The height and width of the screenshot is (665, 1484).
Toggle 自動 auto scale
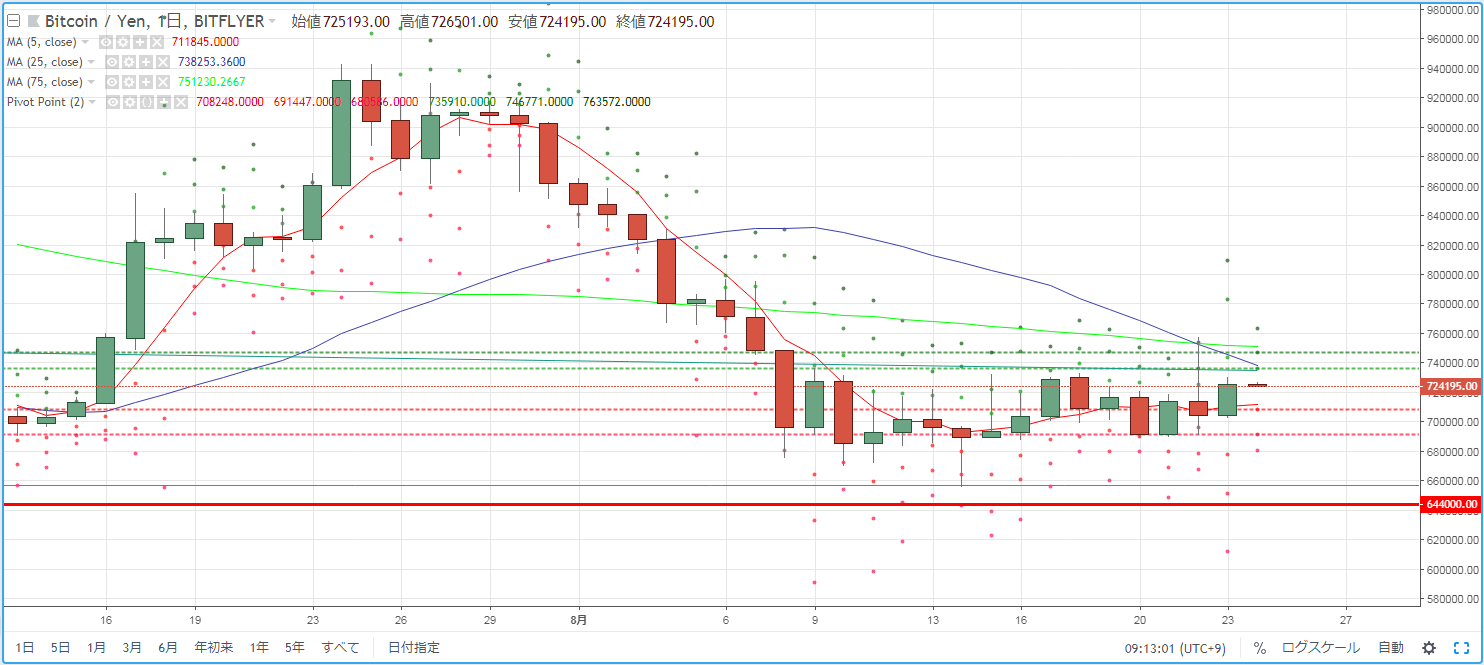tap(1391, 647)
